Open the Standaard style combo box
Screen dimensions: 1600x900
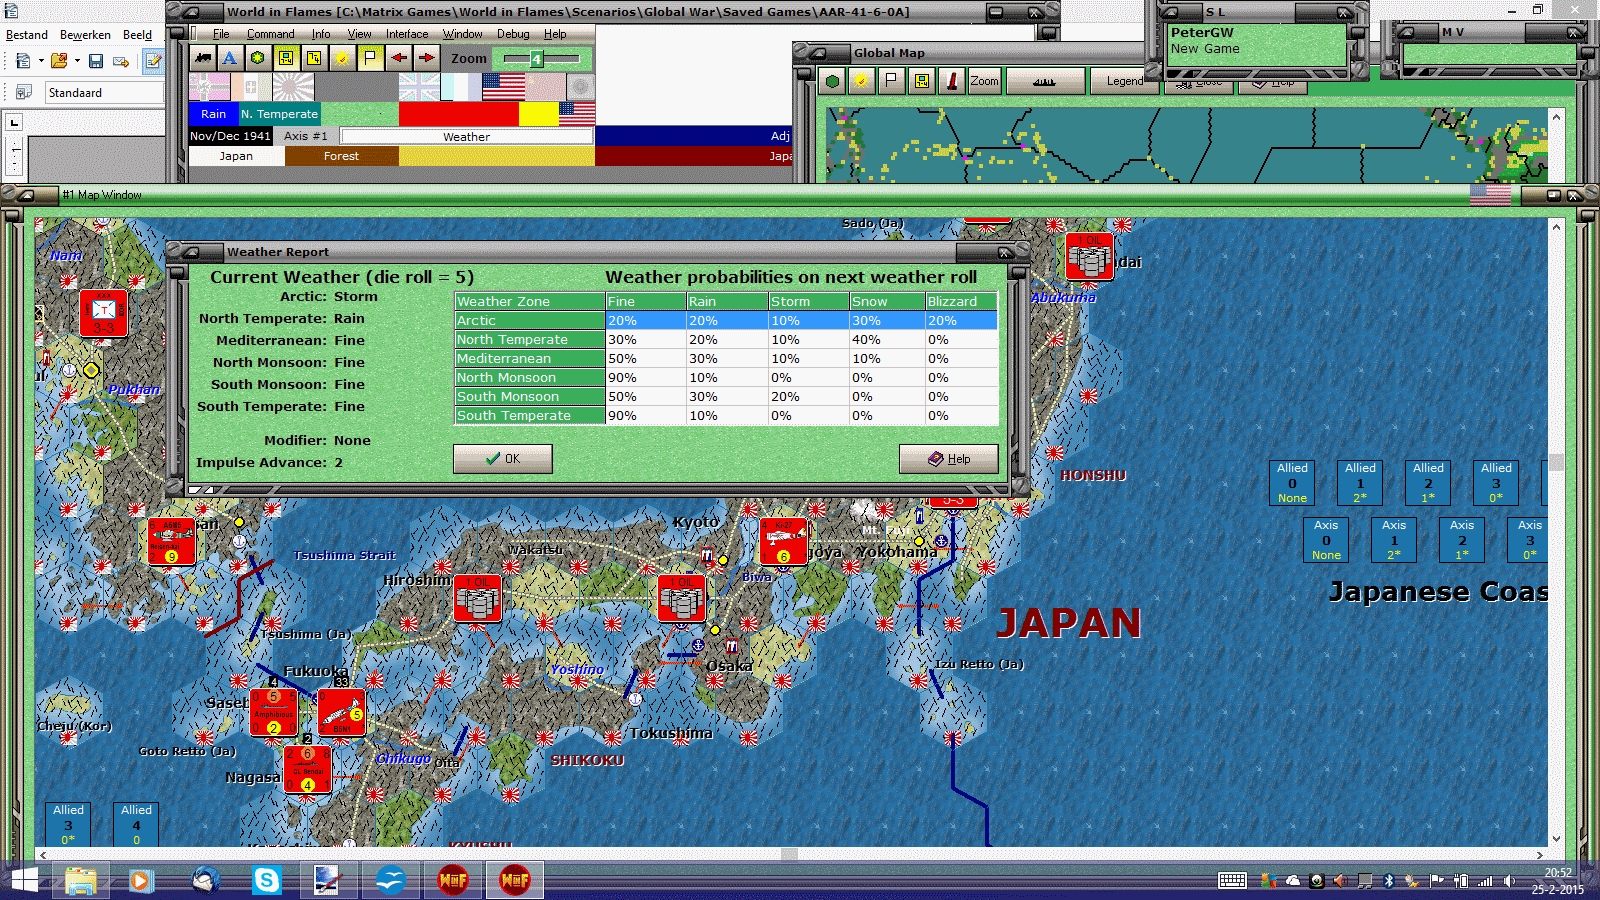pyautogui.click(x=103, y=92)
